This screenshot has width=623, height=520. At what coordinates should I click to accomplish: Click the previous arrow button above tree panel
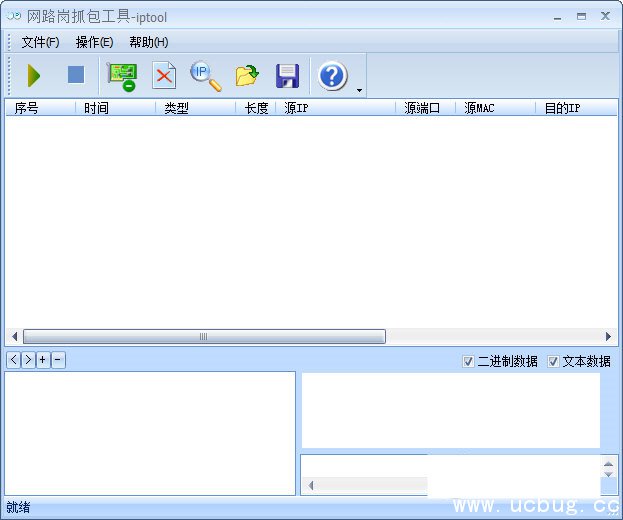13,360
